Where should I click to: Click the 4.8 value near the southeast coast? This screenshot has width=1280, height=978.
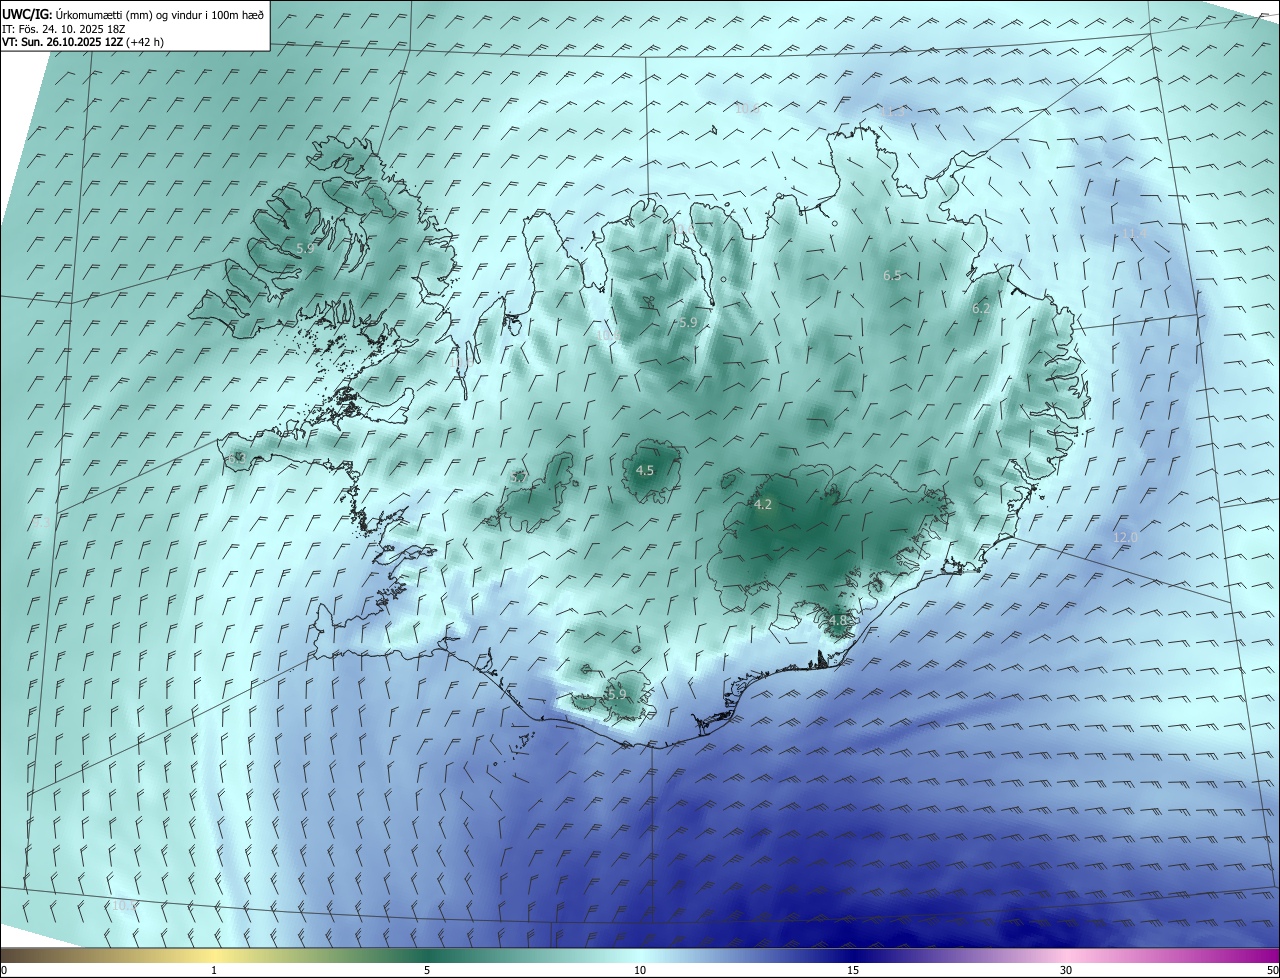[x=838, y=620]
